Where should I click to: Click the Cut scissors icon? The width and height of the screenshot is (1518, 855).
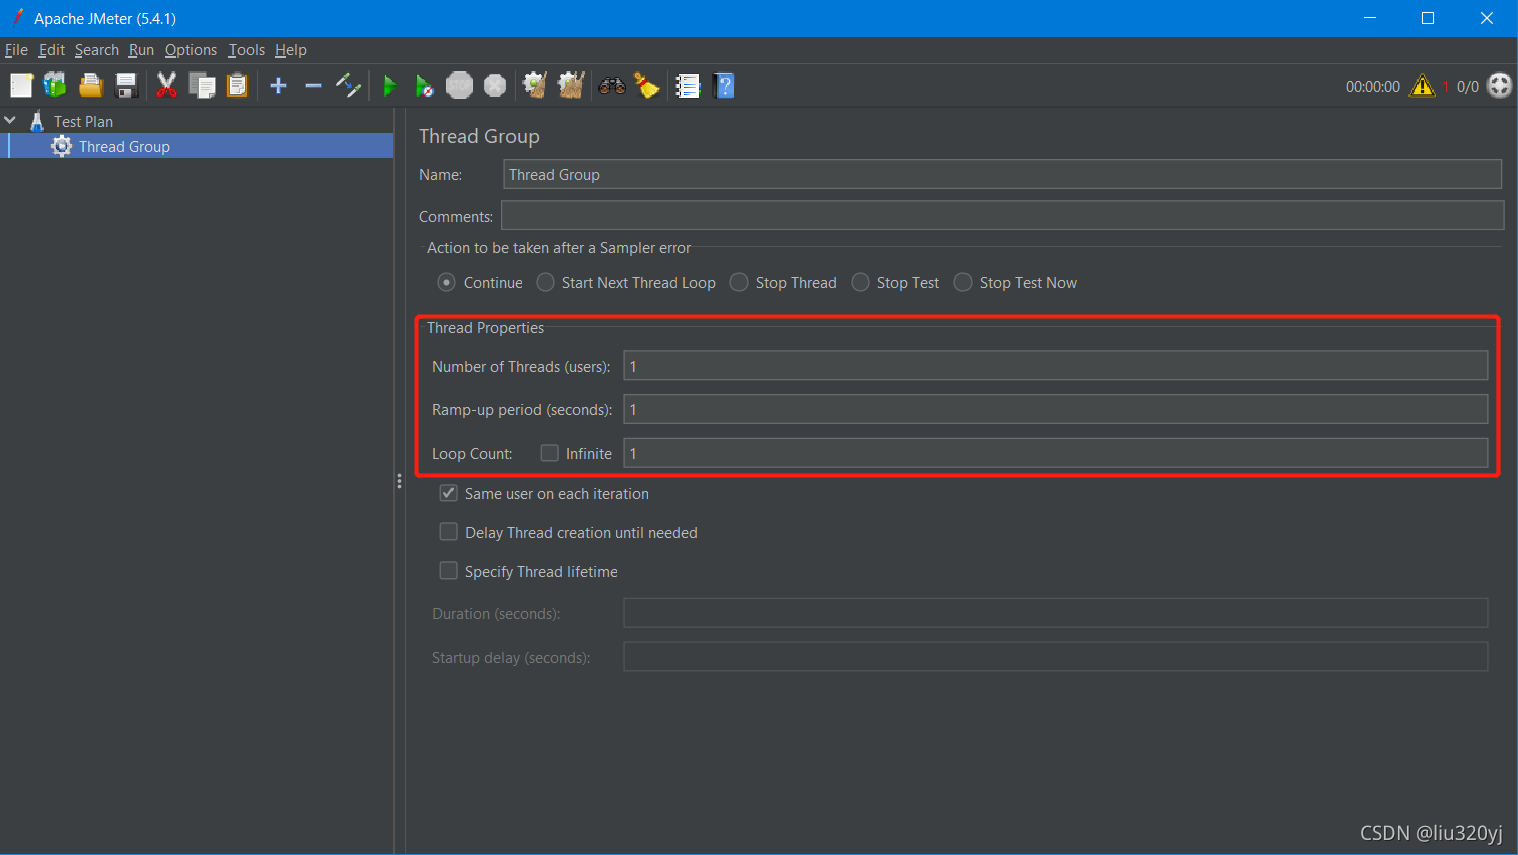167,86
